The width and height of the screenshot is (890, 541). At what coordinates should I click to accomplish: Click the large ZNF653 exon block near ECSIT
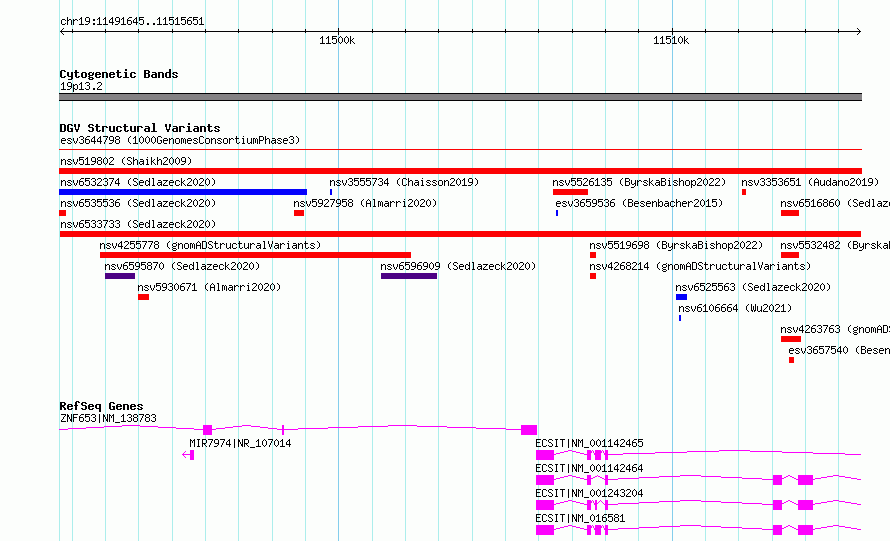529,430
